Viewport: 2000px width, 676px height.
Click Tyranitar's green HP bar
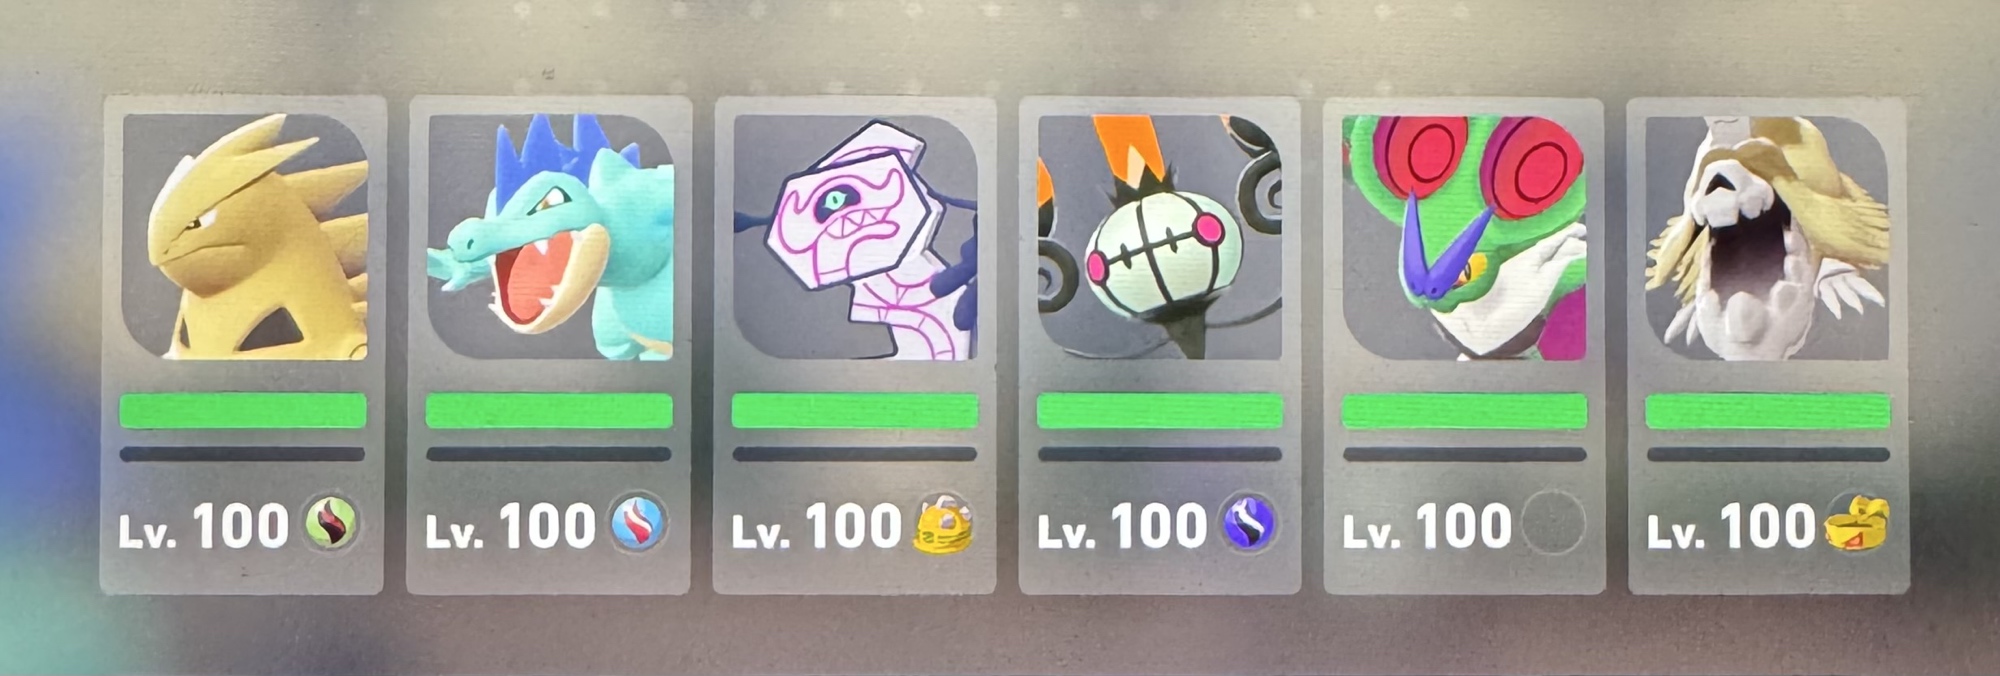click(x=243, y=411)
